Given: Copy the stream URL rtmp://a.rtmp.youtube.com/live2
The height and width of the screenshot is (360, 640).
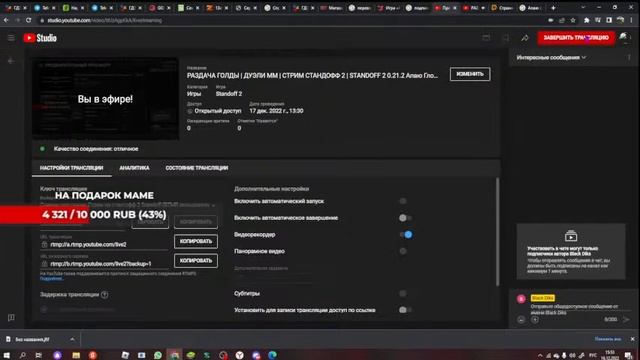Looking at the screenshot, I should [x=196, y=242].
